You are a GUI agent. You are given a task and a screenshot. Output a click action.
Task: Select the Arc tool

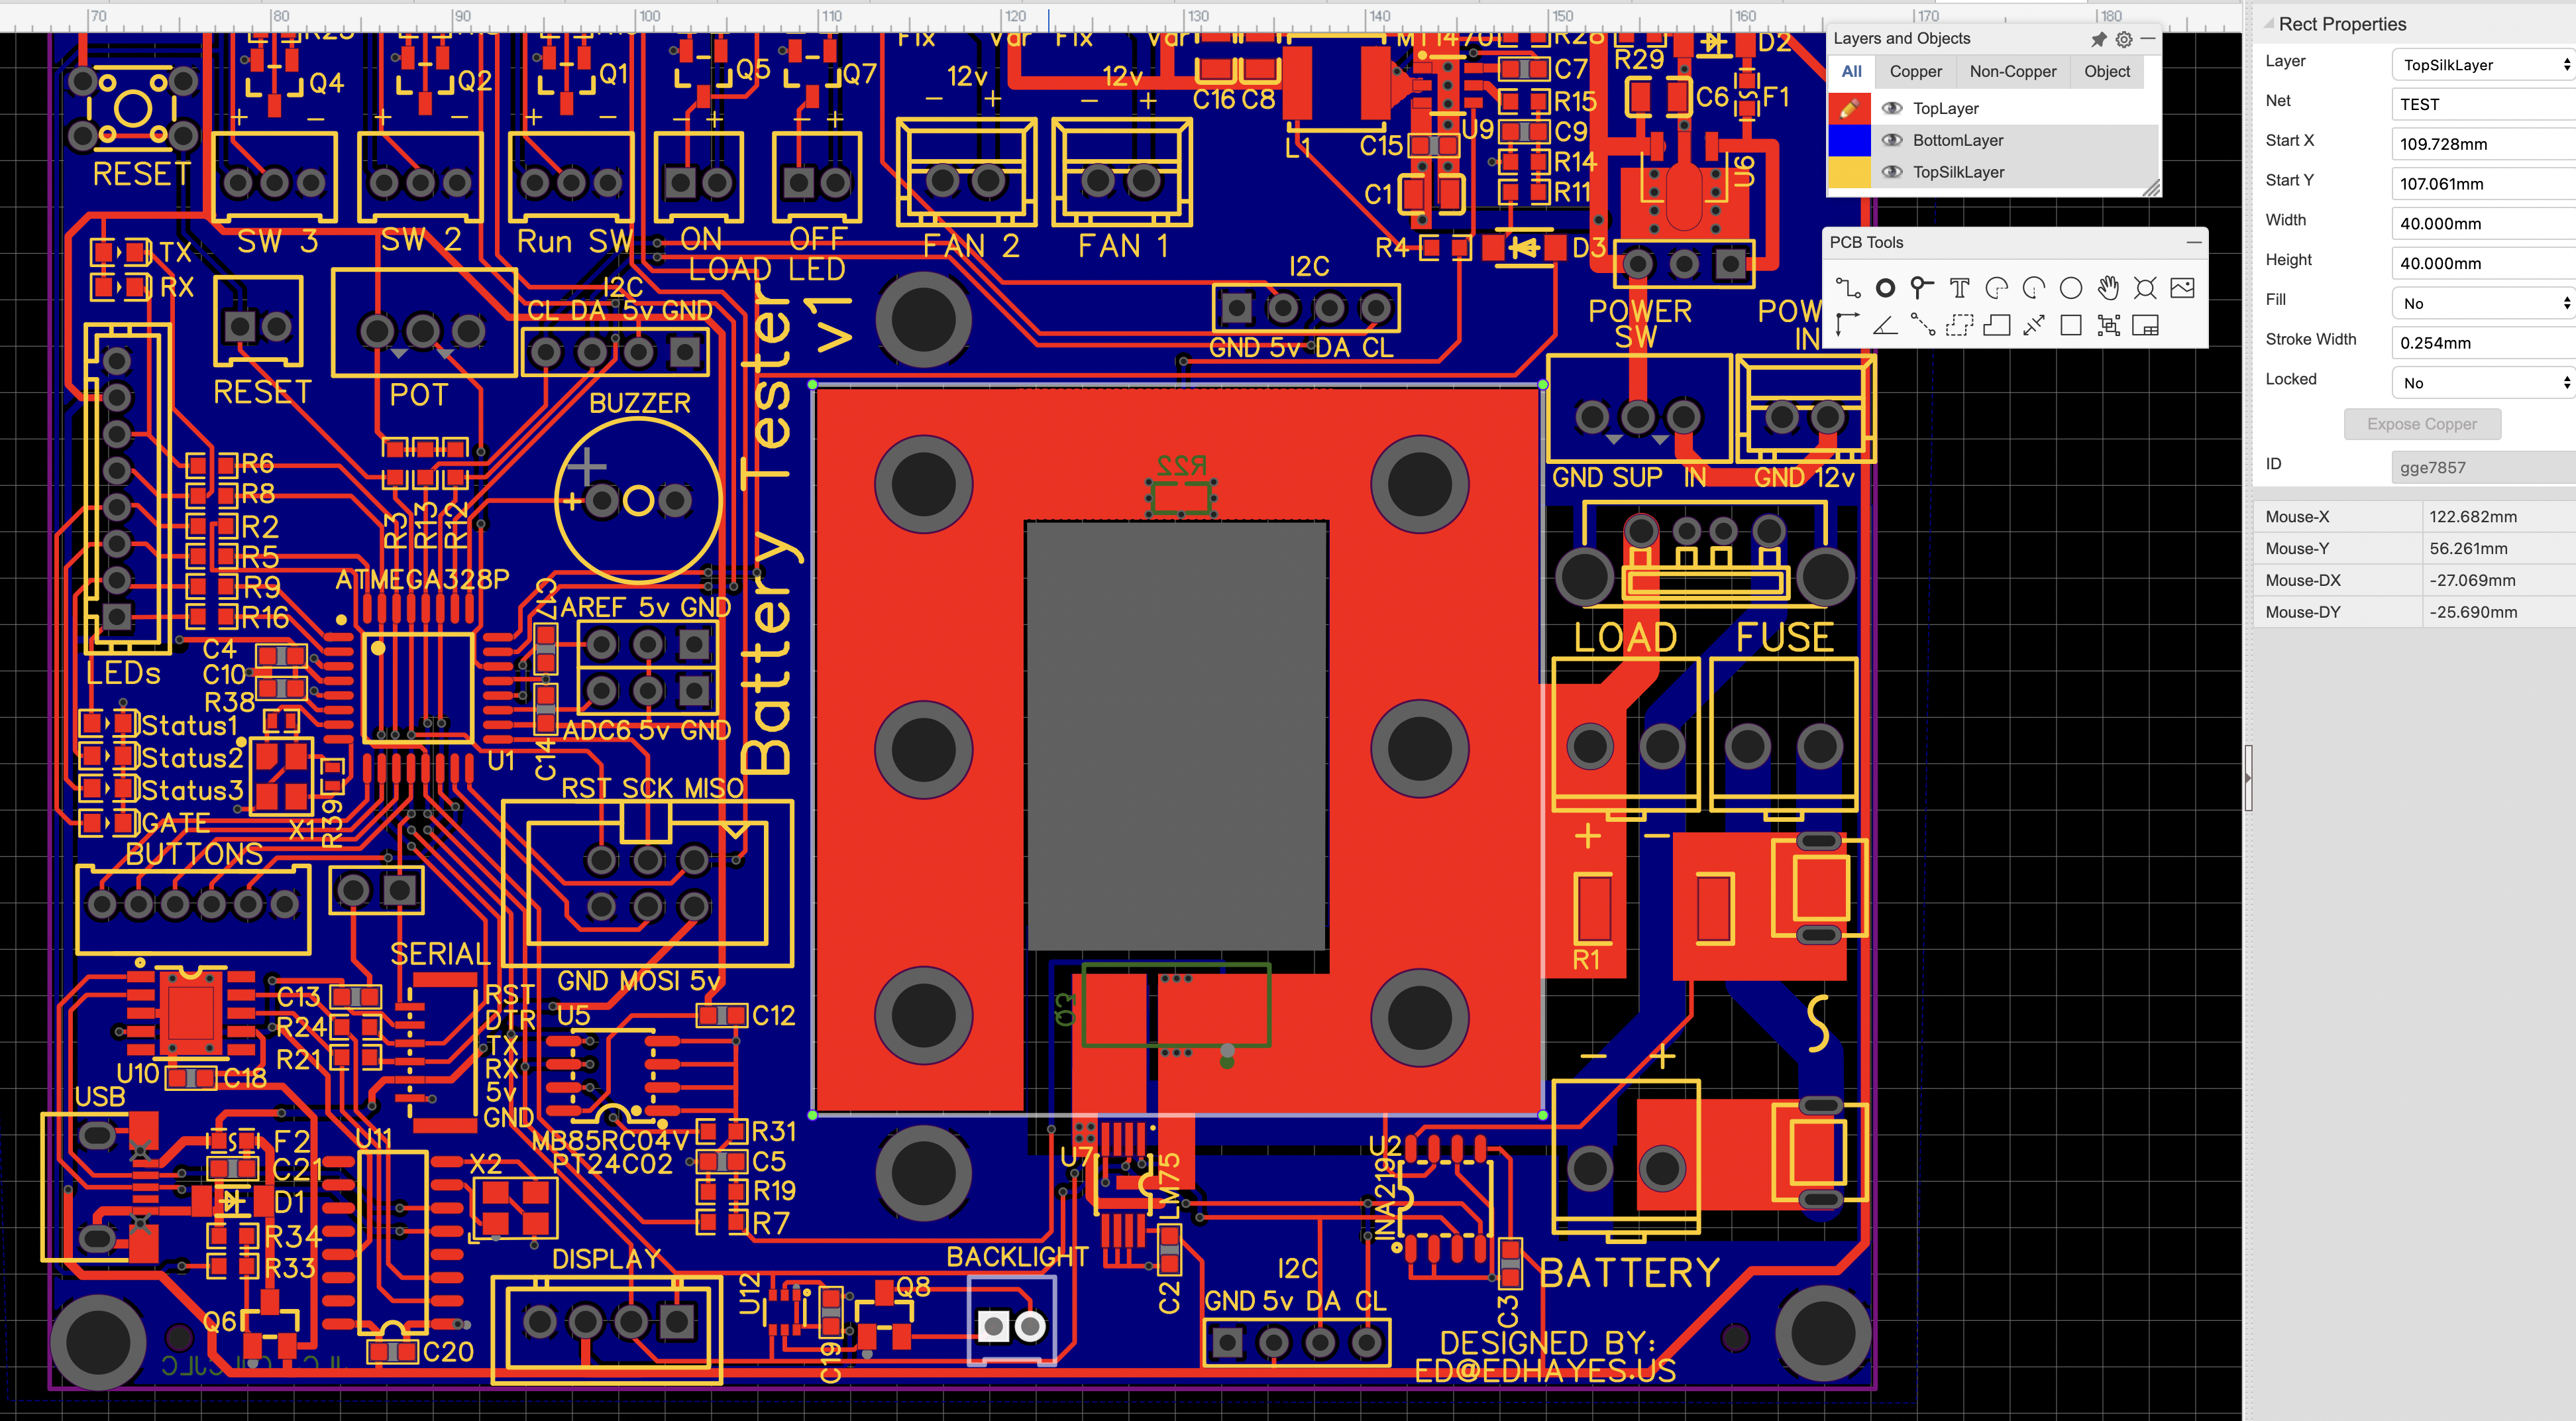tap(1996, 288)
